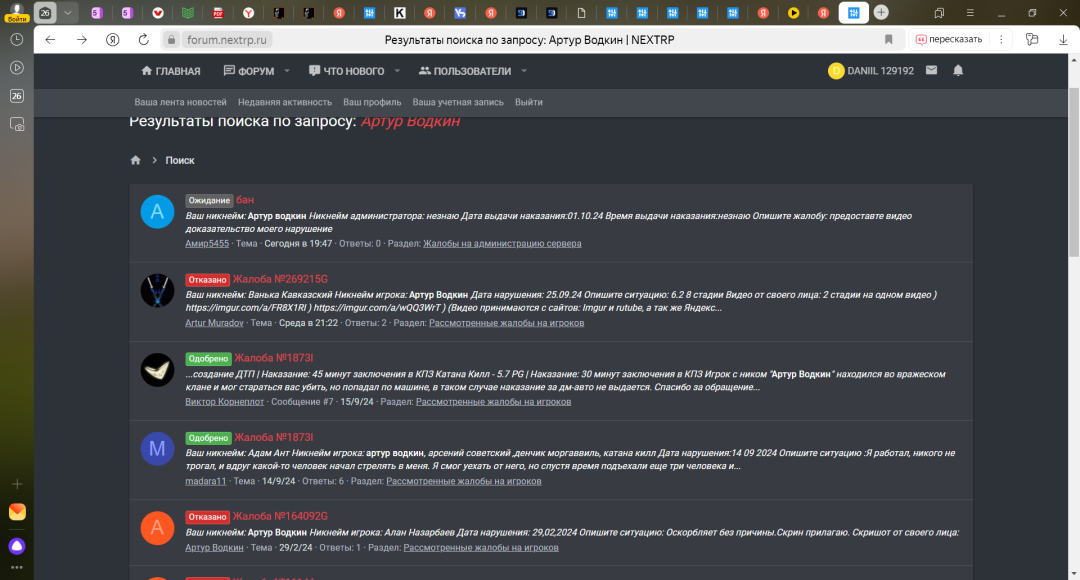
Task: Expand the ЧТО НОВОГО dropdown arrow
Action: pyautogui.click(x=397, y=71)
